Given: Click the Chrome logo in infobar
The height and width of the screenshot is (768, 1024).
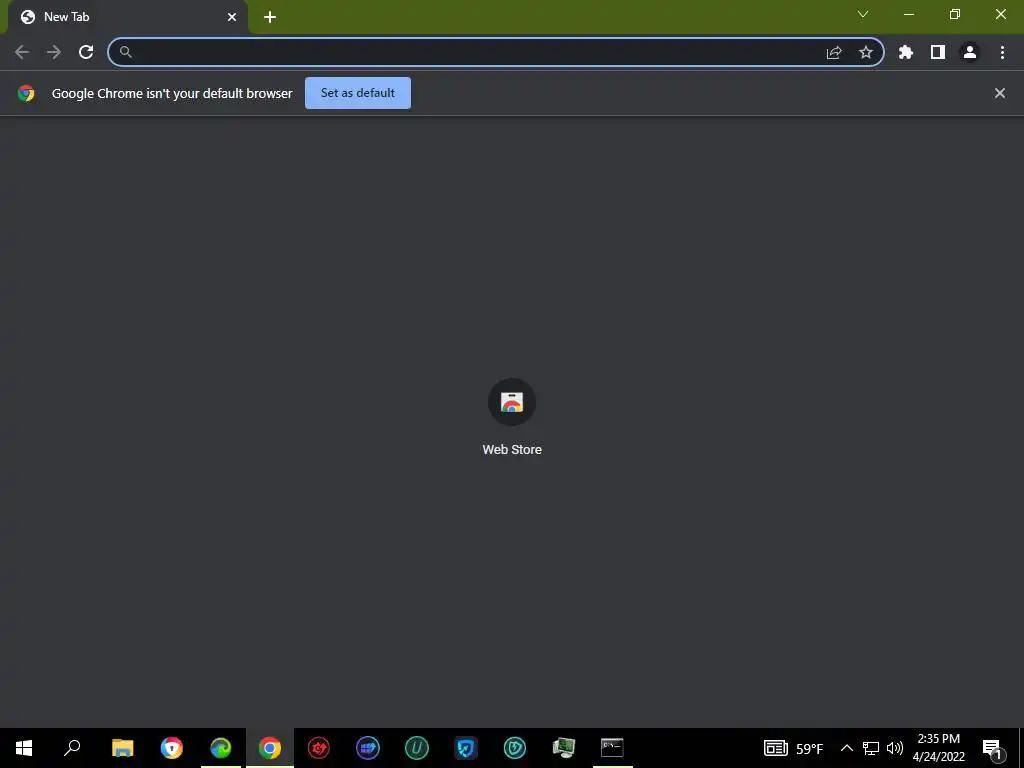Looking at the screenshot, I should tap(26, 93).
